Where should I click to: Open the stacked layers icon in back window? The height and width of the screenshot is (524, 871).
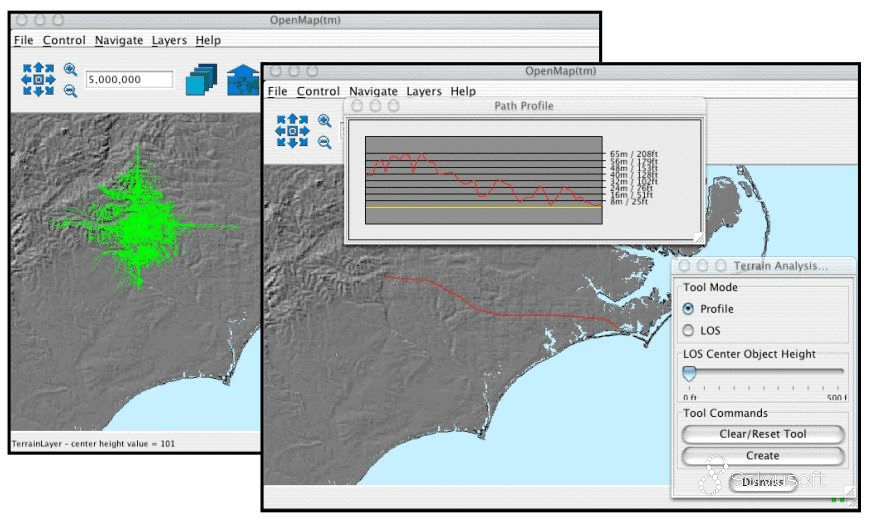pos(201,79)
